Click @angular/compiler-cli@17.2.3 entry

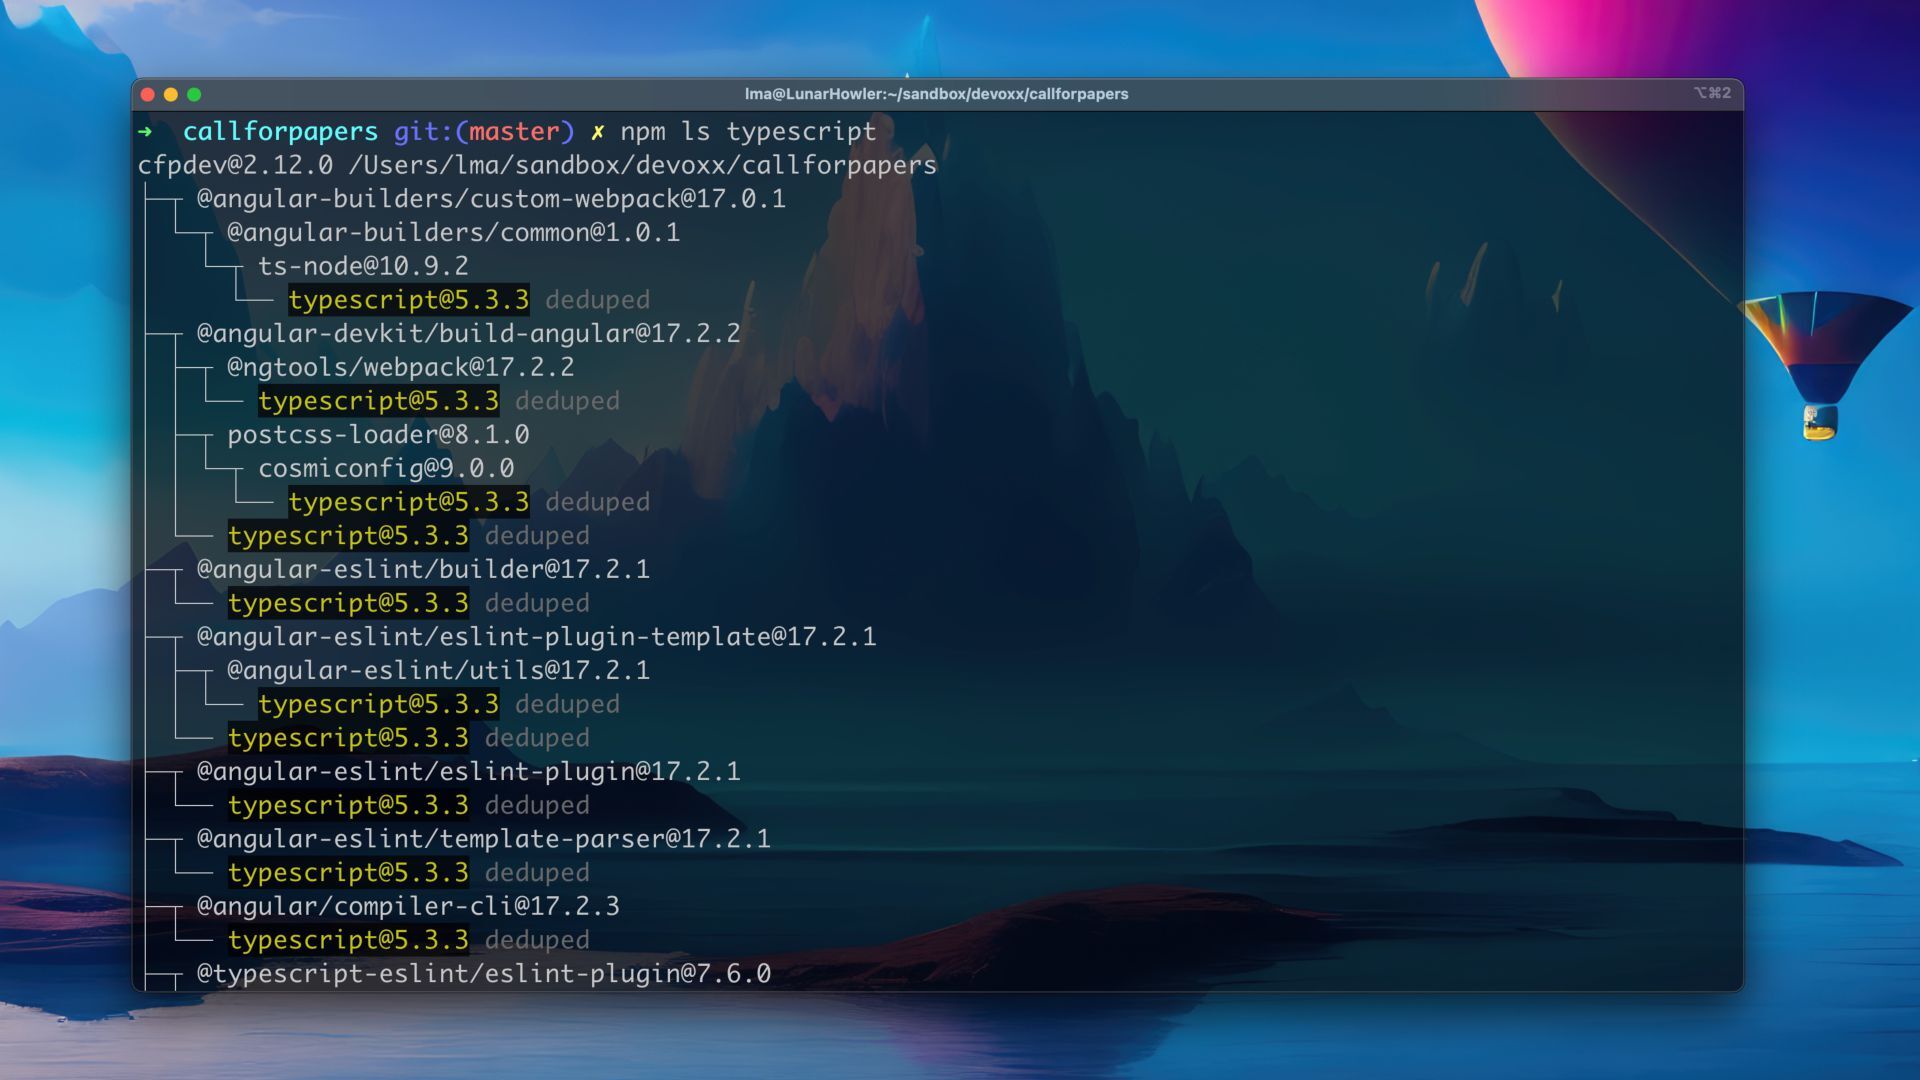coord(408,906)
